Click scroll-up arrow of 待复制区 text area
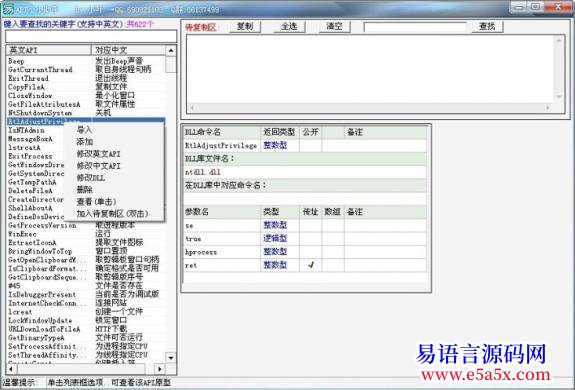 coord(559,40)
